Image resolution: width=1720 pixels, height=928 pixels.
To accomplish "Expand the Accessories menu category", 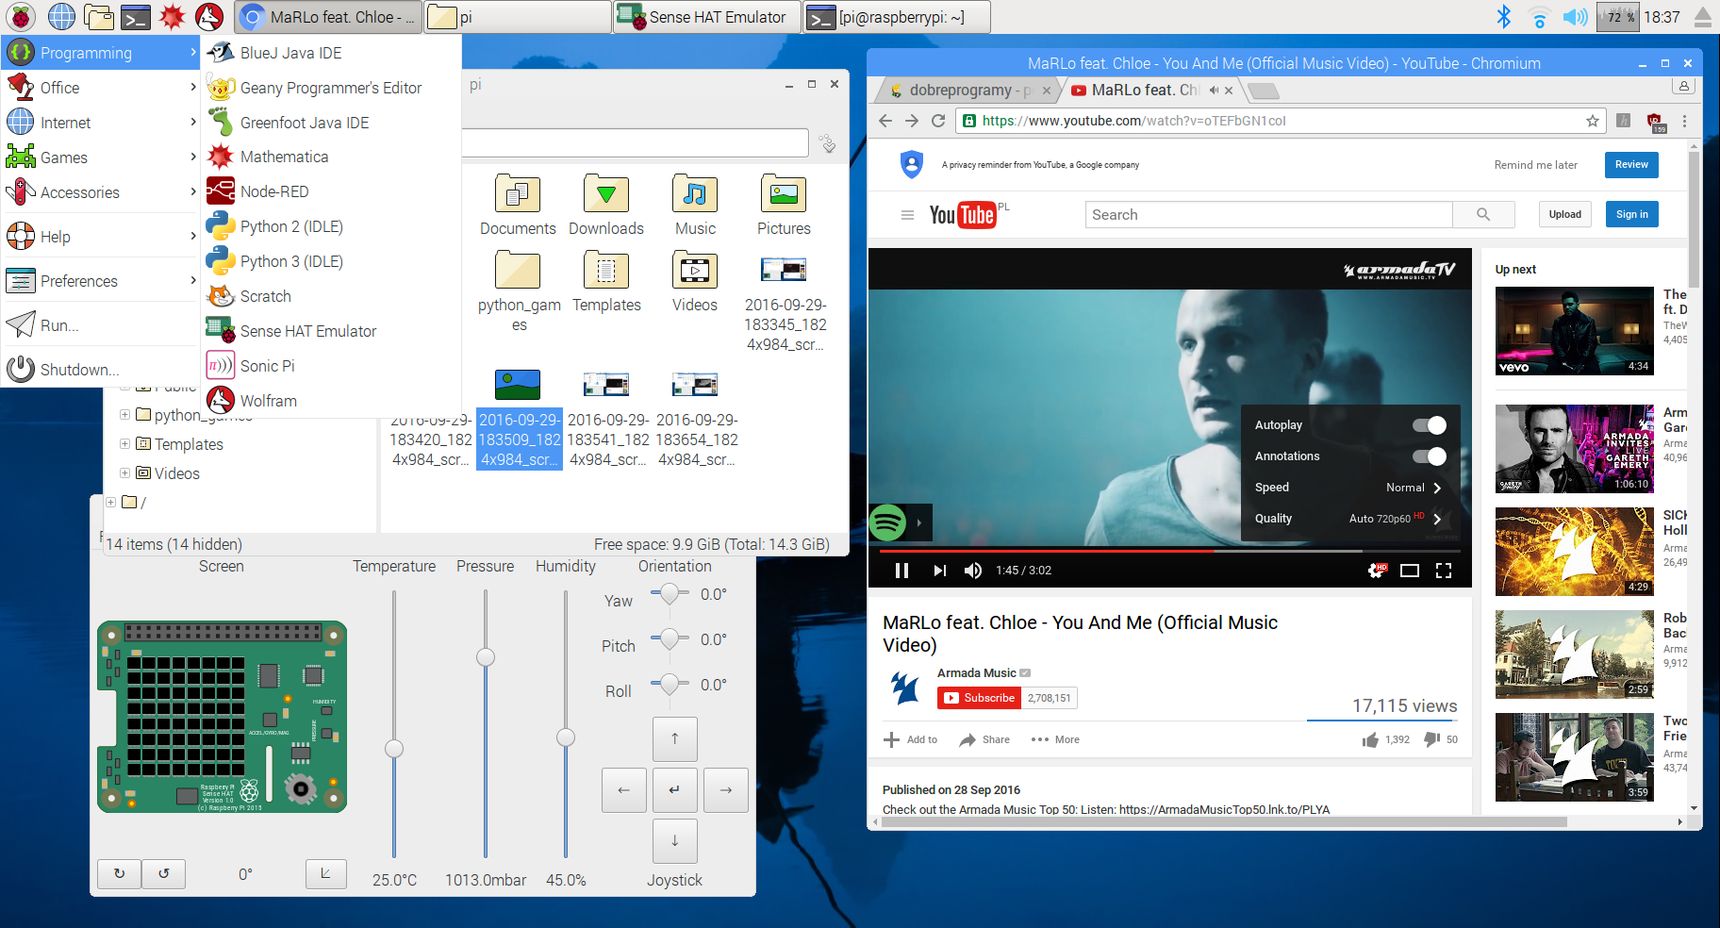I will [101, 193].
